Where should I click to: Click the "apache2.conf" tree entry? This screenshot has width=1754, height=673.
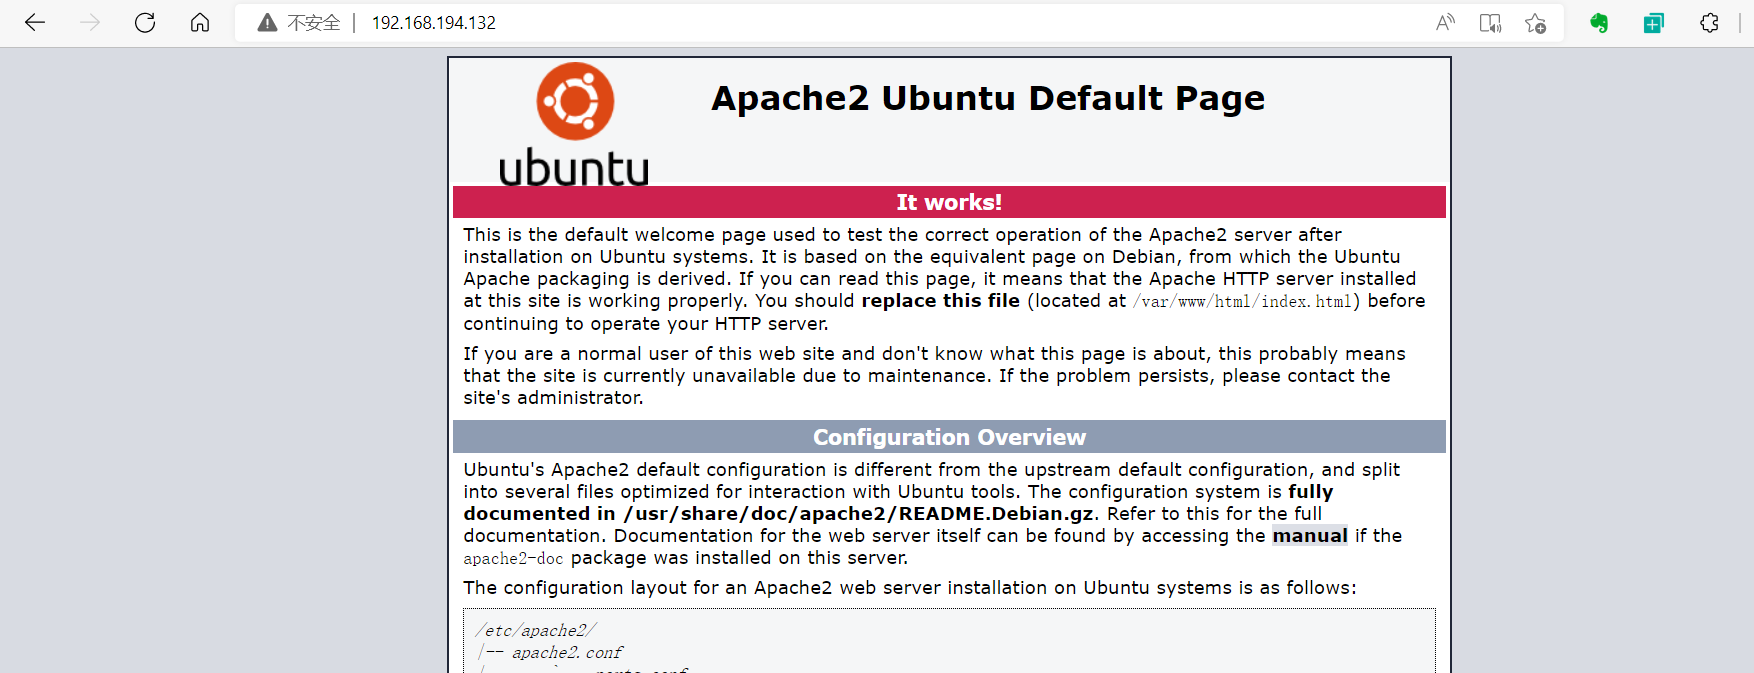click(567, 653)
